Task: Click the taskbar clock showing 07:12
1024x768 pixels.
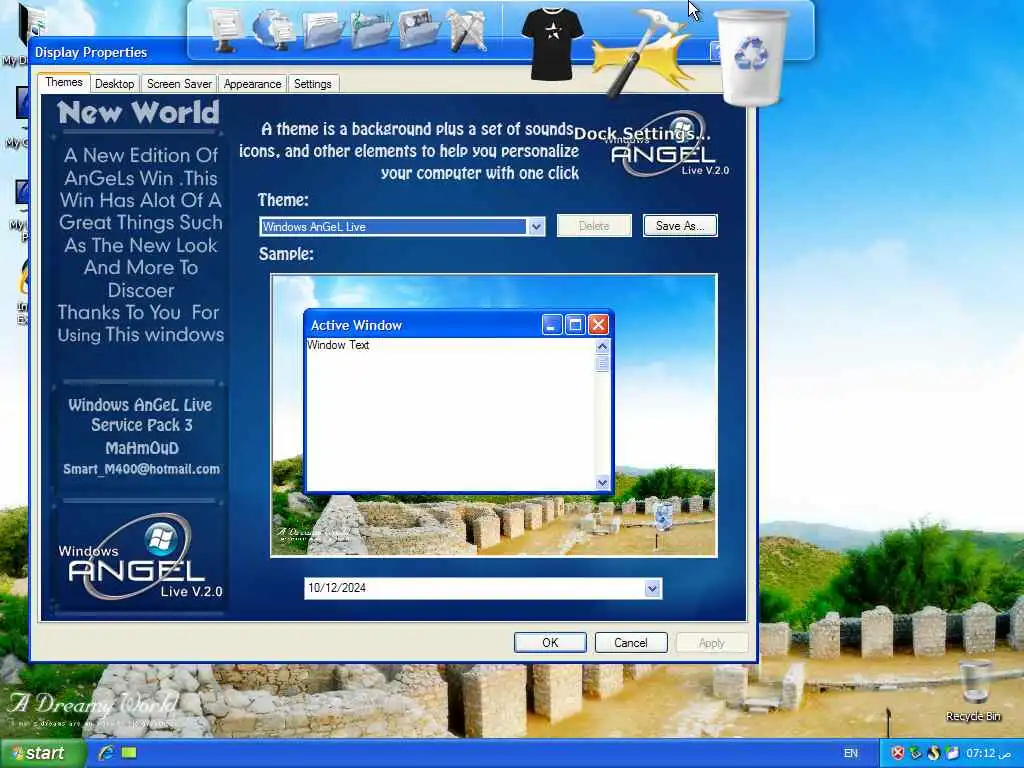Action: coord(988,753)
